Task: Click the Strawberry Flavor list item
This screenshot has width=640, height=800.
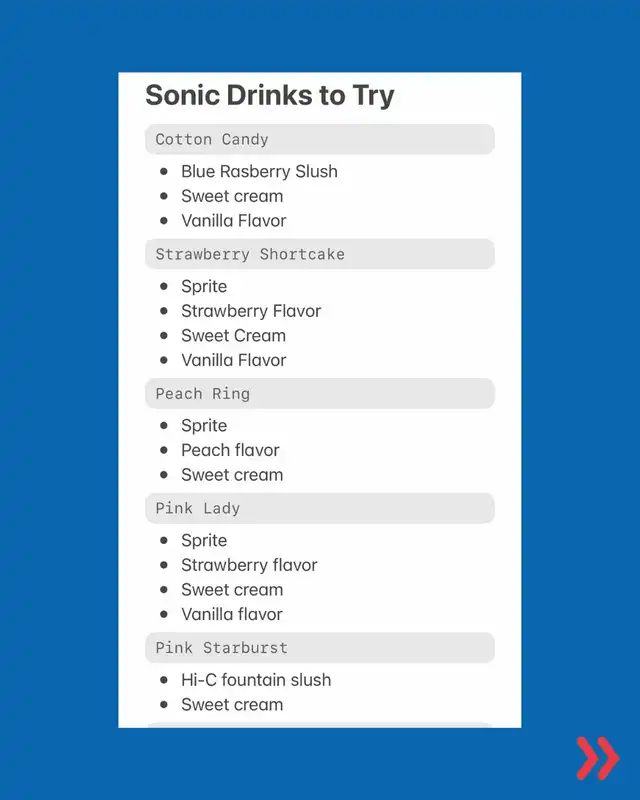Action: coord(251,311)
